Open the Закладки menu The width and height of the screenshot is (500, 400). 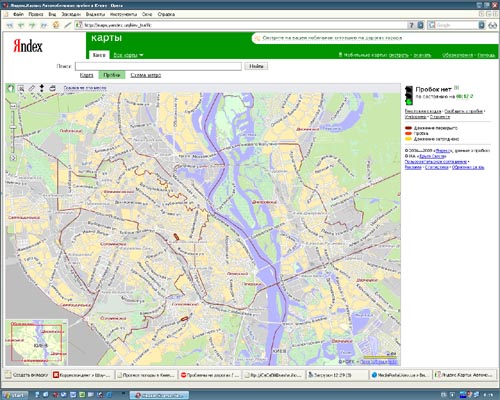point(71,14)
